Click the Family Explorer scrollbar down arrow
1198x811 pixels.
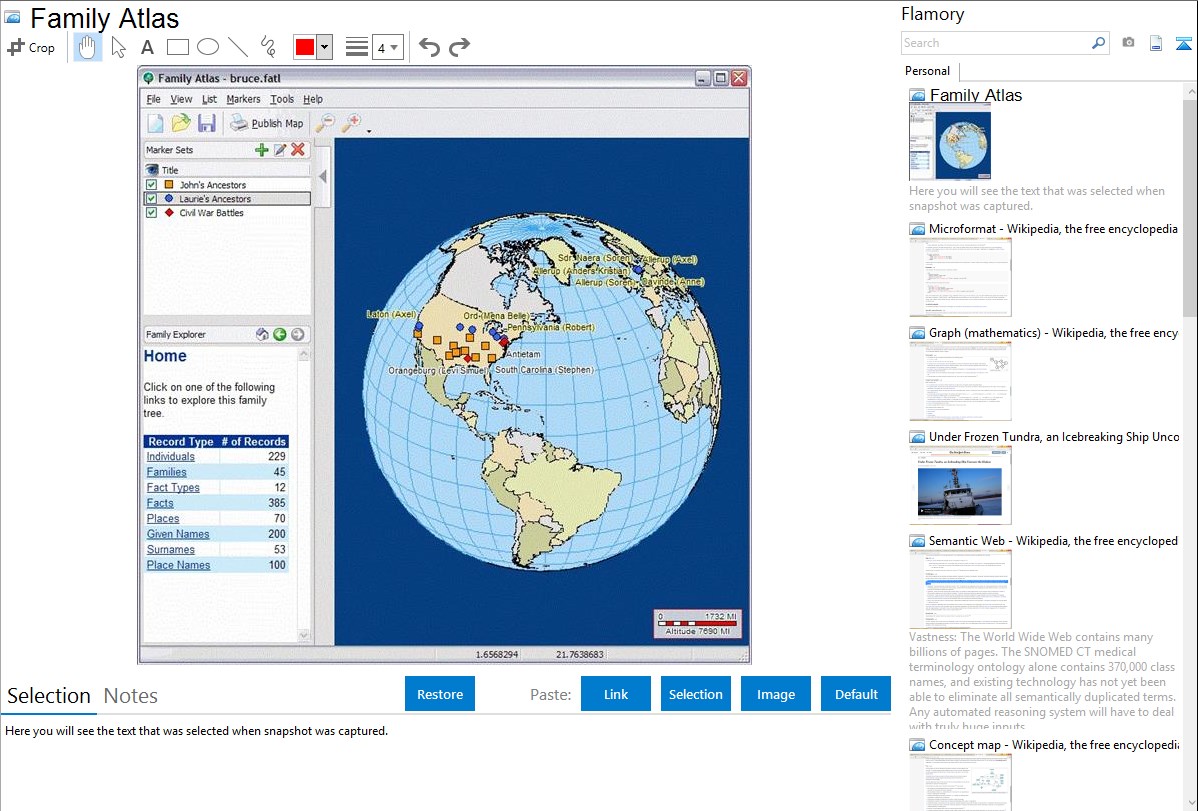[304, 635]
